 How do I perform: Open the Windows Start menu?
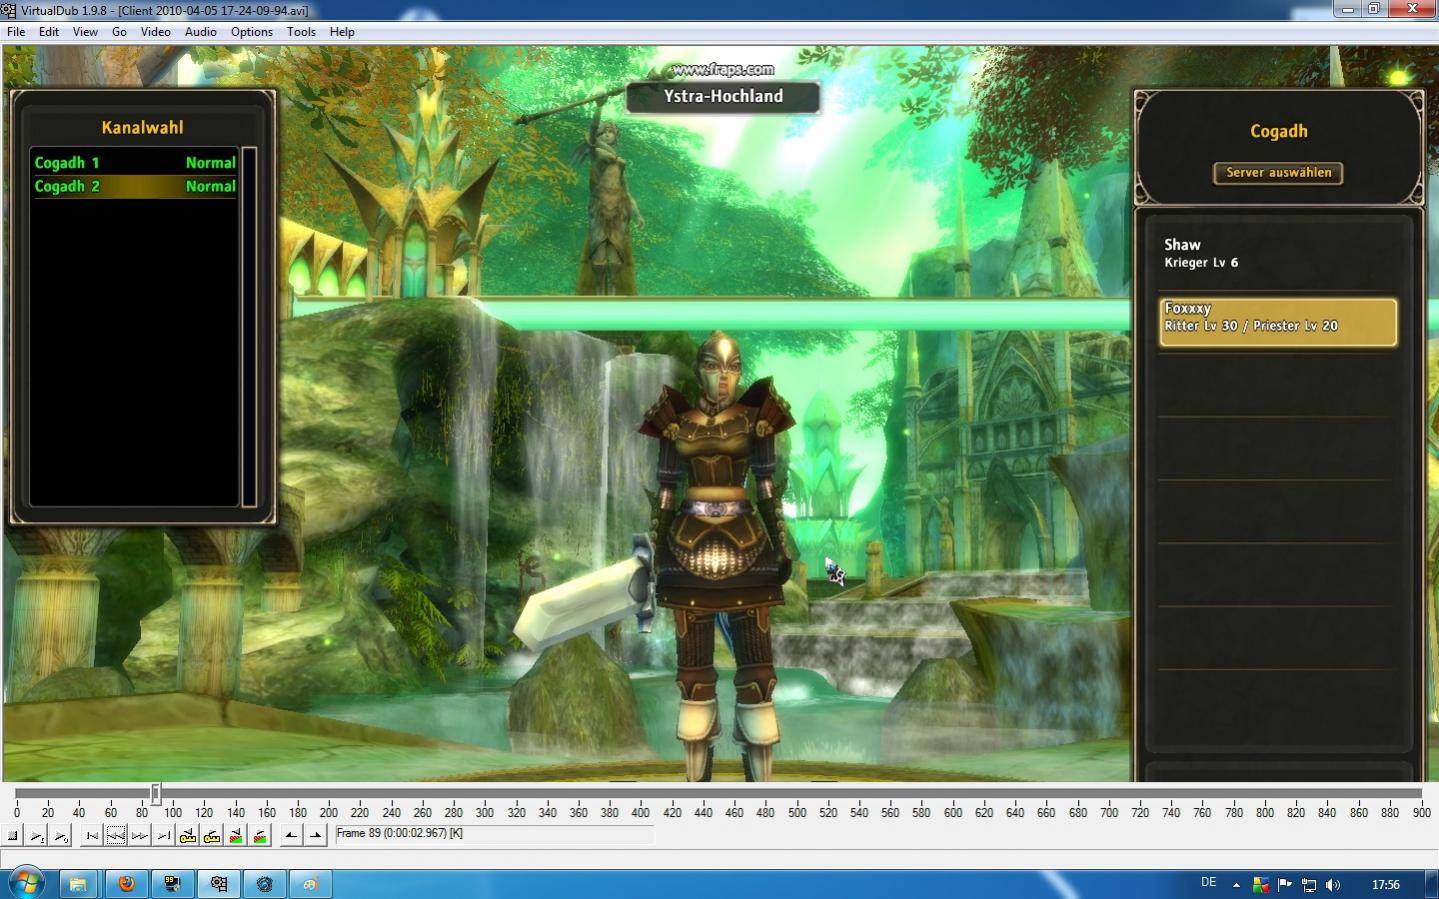(26, 884)
